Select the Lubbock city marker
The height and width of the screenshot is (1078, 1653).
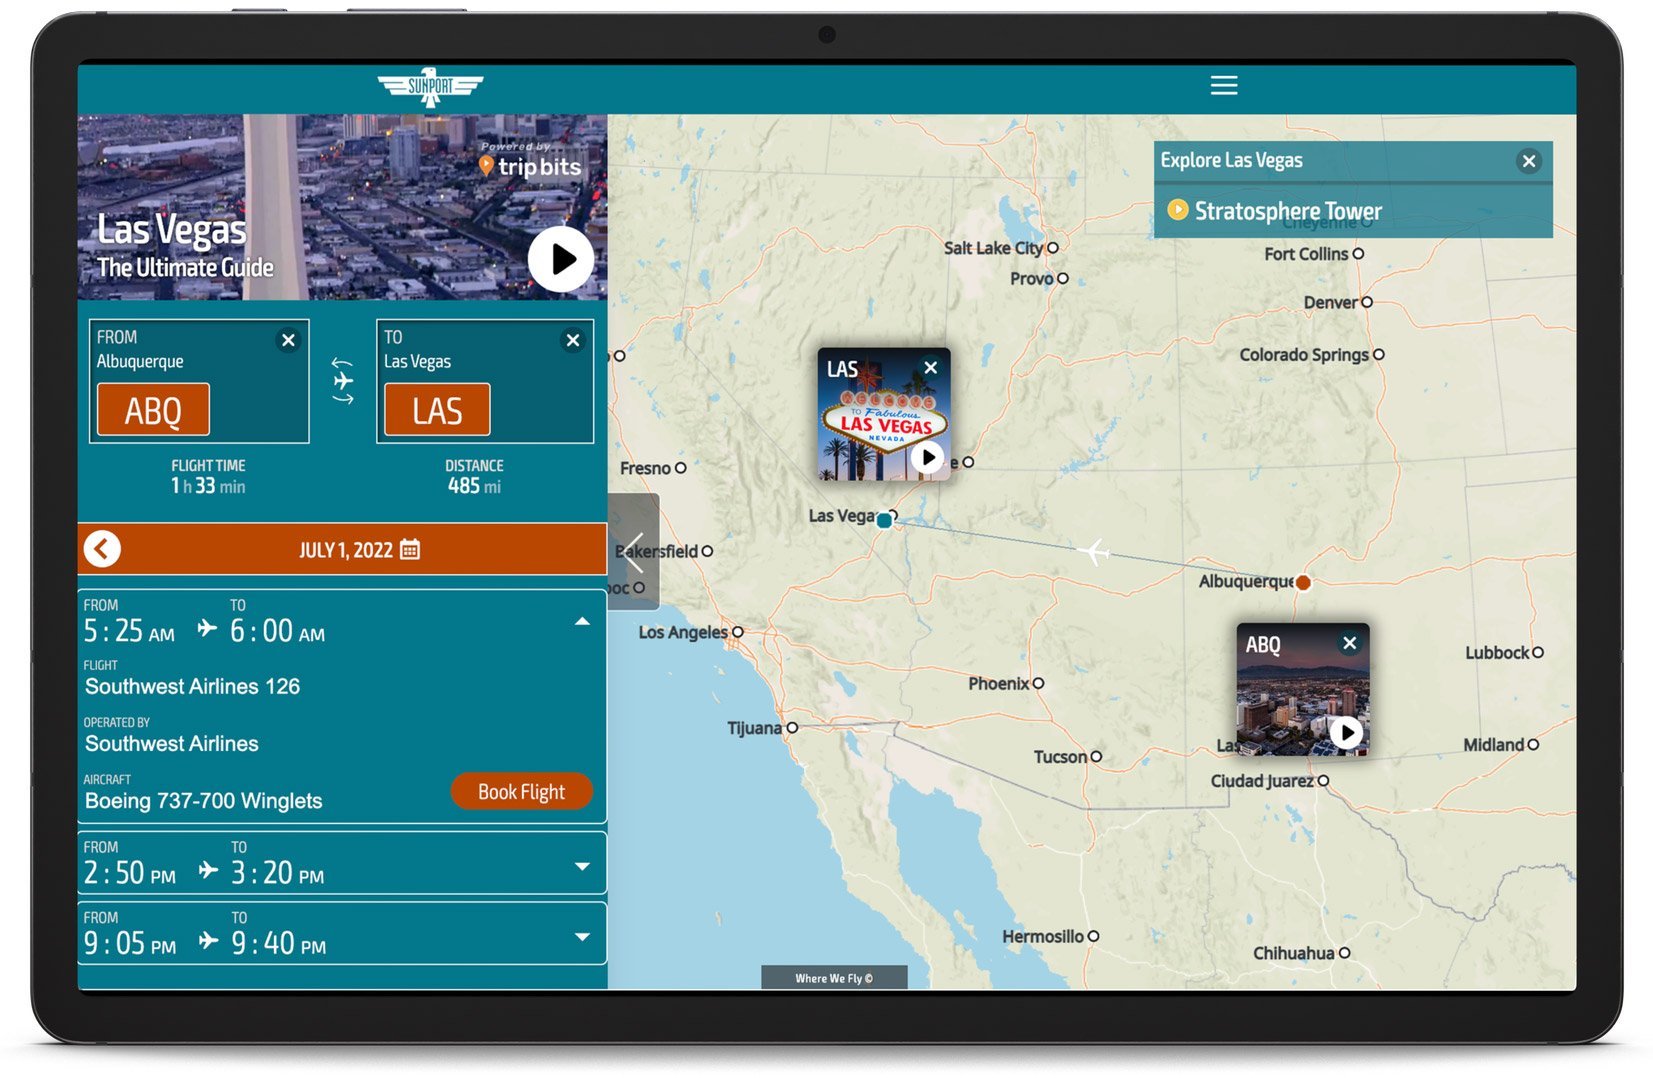point(1538,652)
